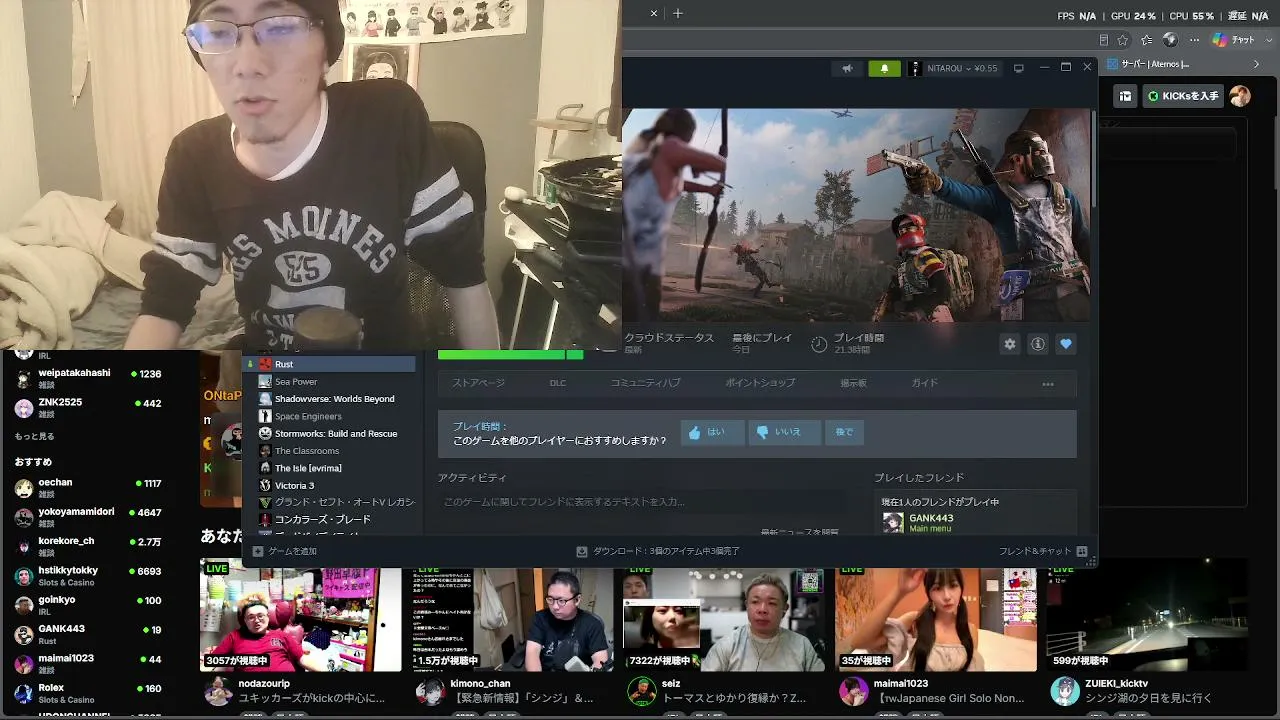Image resolution: width=1280 pixels, height=720 pixels.
Task: Open ZNK2525 channel in sidebar
Action: pyautogui.click(x=87, y=407)
